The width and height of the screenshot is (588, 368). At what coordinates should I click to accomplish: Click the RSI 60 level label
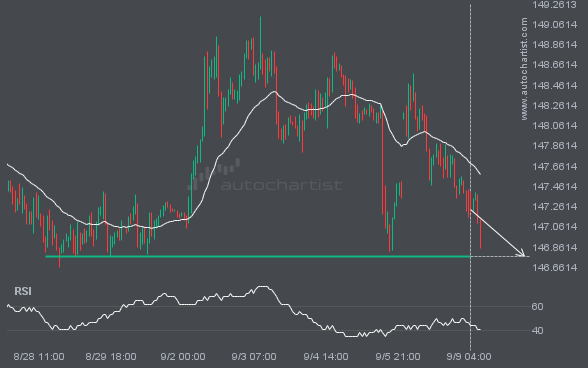[537, 306]
